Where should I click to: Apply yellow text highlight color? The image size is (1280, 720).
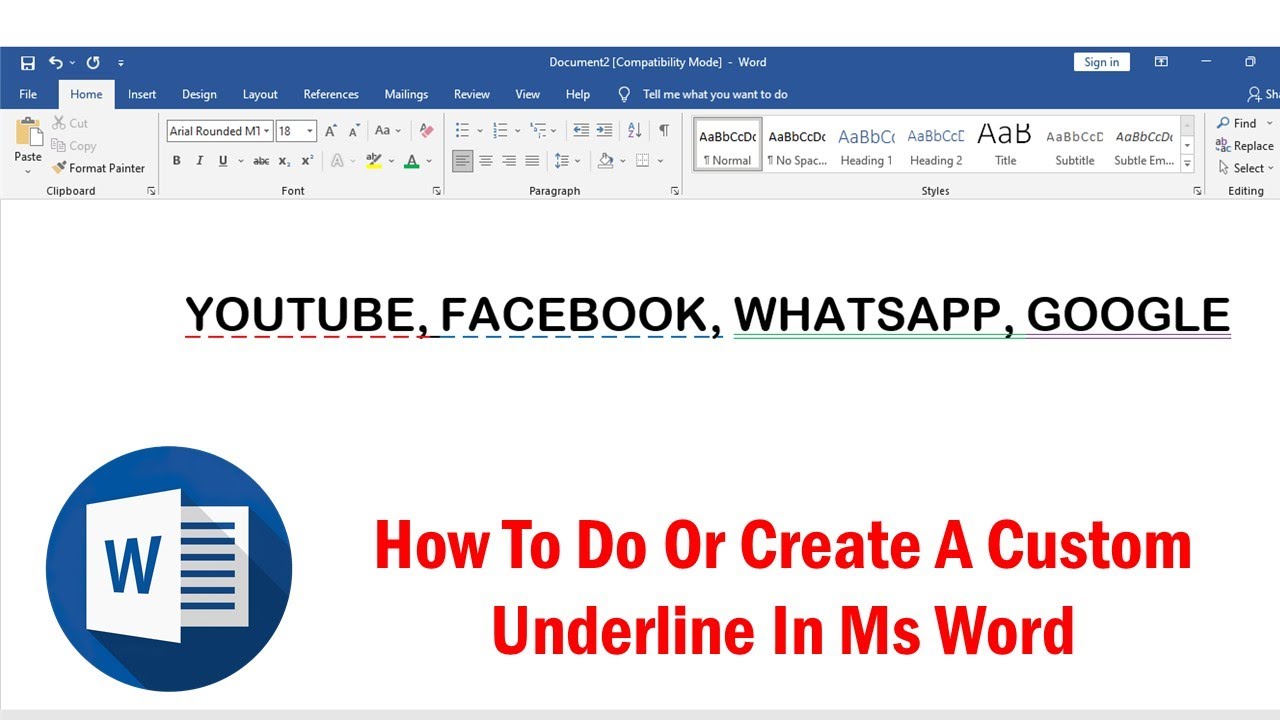pos(374,161)
